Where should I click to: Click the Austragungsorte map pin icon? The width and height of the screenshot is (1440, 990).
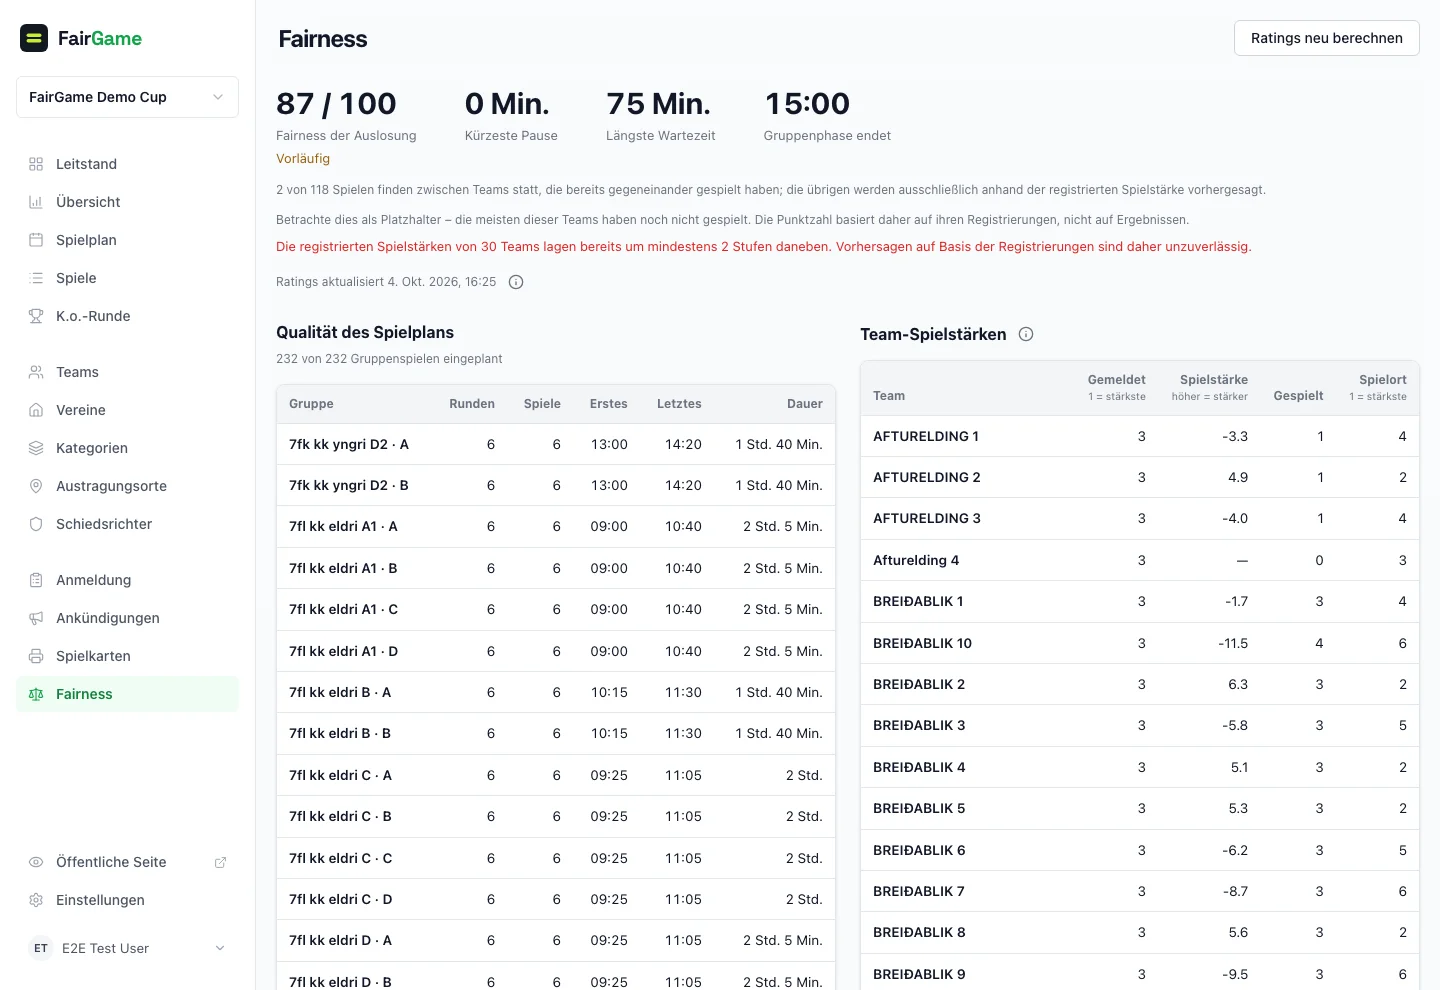(36, 486)
